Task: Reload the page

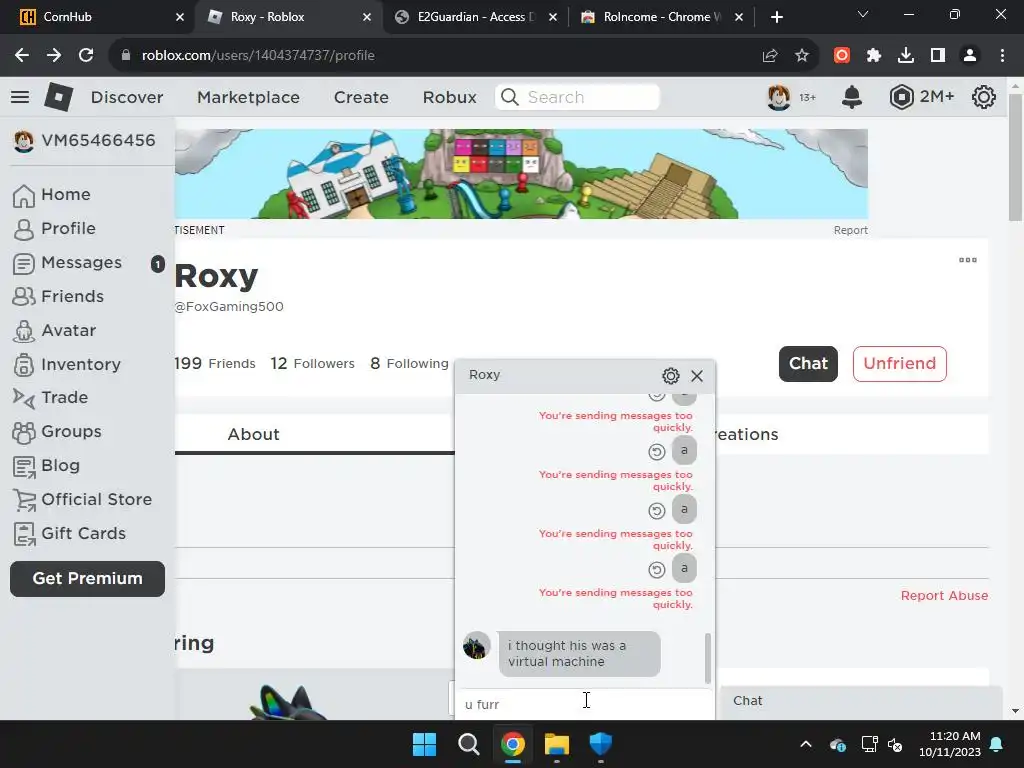Action: [x=86, y=56]
